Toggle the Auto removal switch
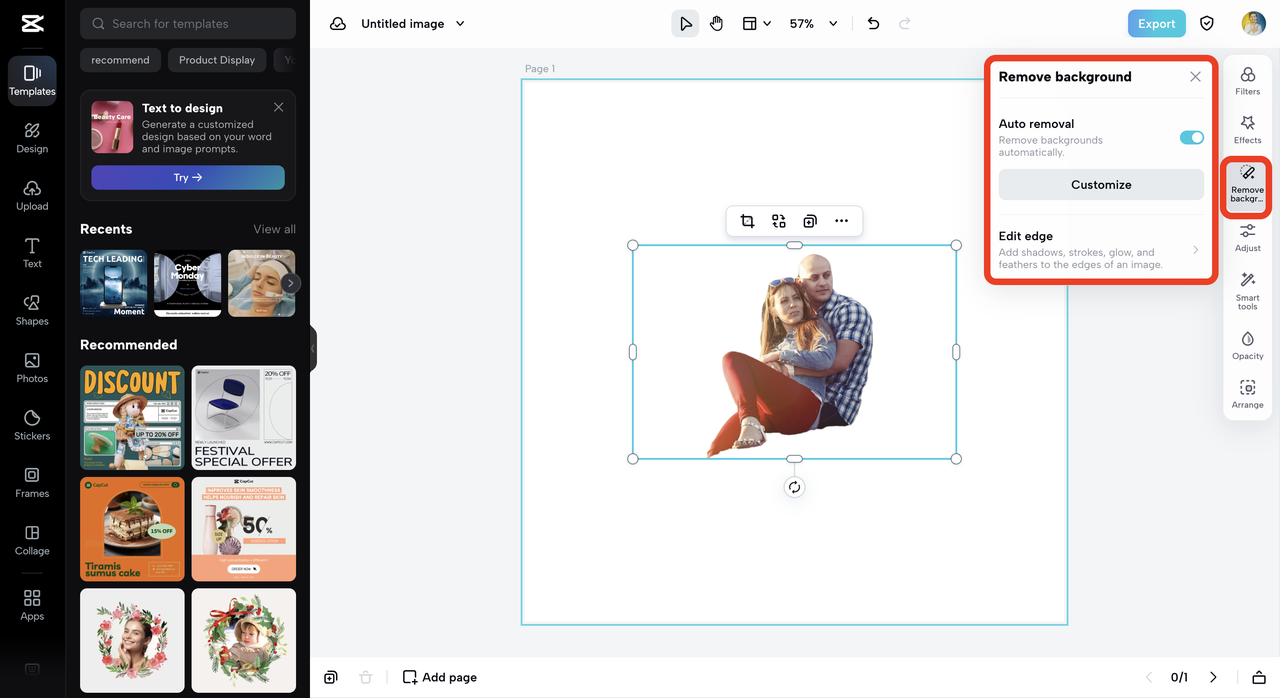Screen dimensions: 1280x698 1191,138
